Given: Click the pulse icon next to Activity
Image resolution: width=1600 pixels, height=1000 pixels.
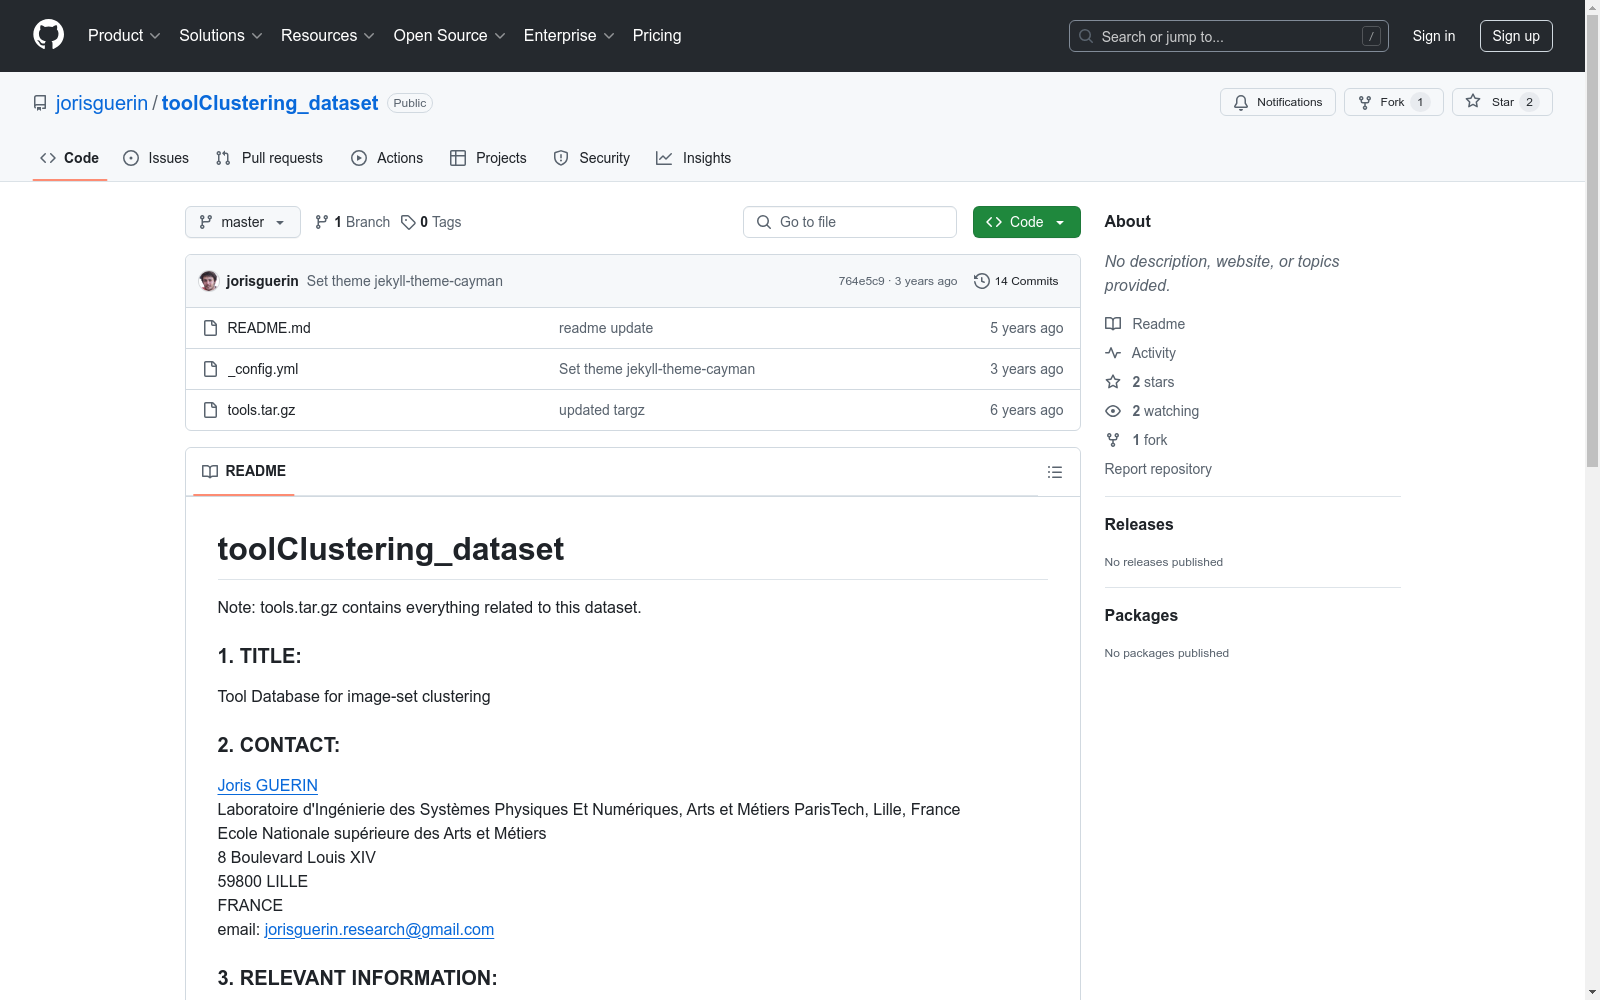Looking at the screenshot, I should [x=1113, y=353].
